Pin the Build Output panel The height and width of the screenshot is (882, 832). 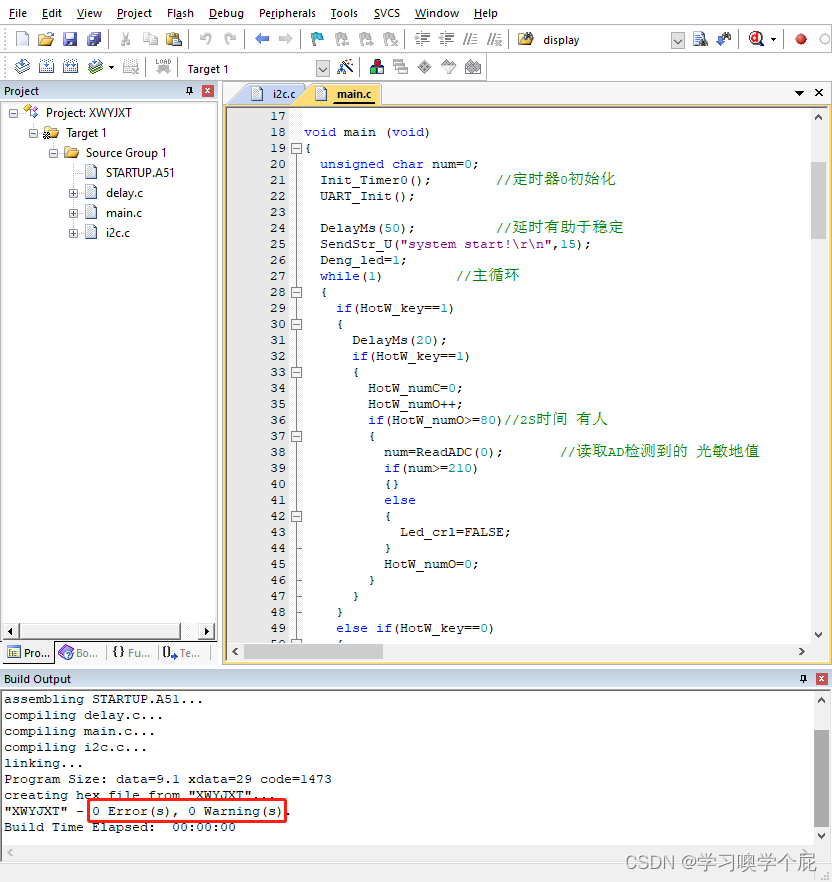(x=803, y=679)
